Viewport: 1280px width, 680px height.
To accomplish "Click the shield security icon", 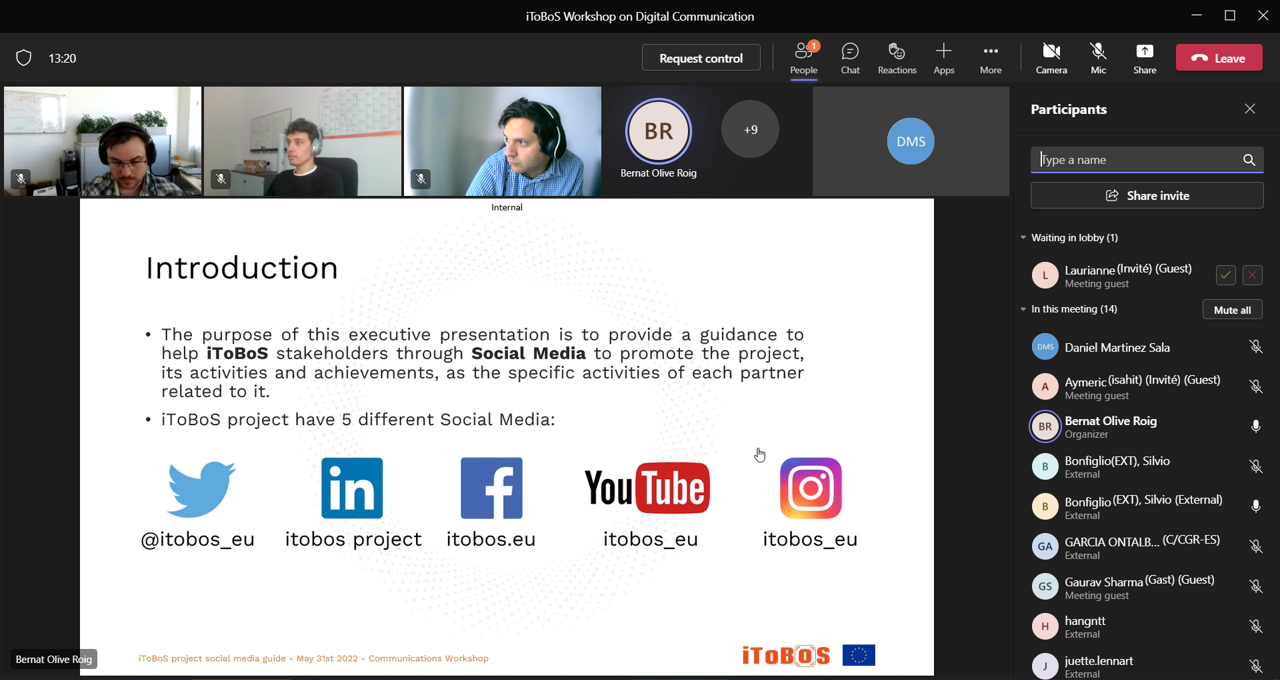I will [x=24, y=58].
